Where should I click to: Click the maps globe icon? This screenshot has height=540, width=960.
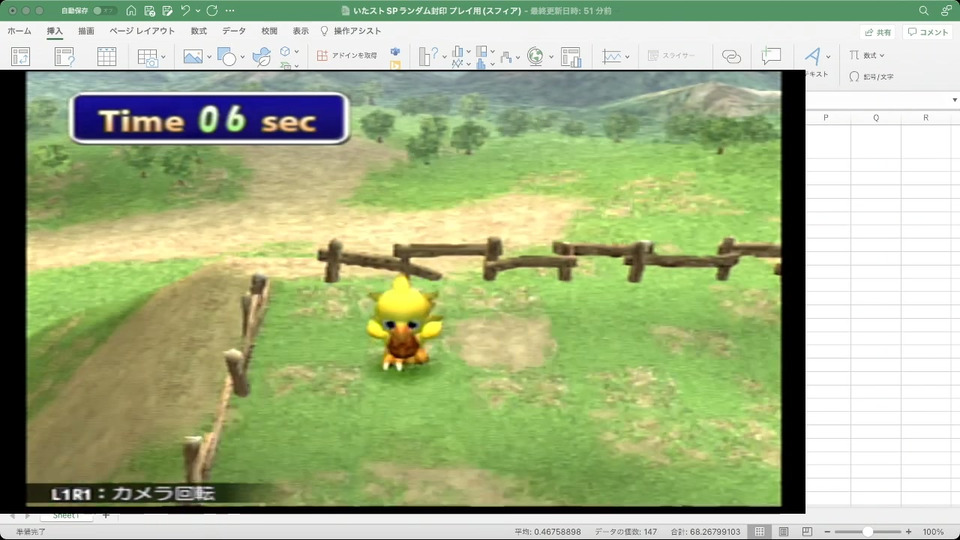point(535,56)
